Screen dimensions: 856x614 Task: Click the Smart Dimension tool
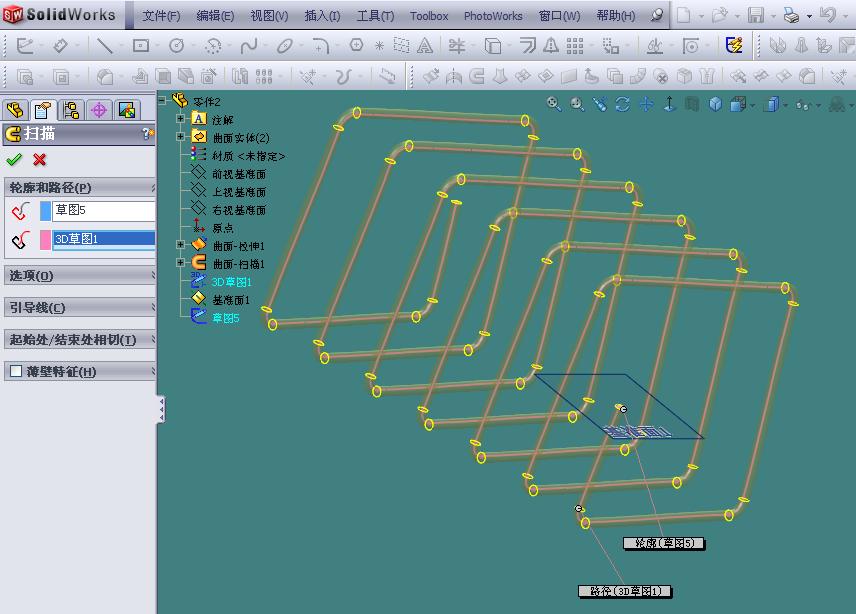pos(60,46)
